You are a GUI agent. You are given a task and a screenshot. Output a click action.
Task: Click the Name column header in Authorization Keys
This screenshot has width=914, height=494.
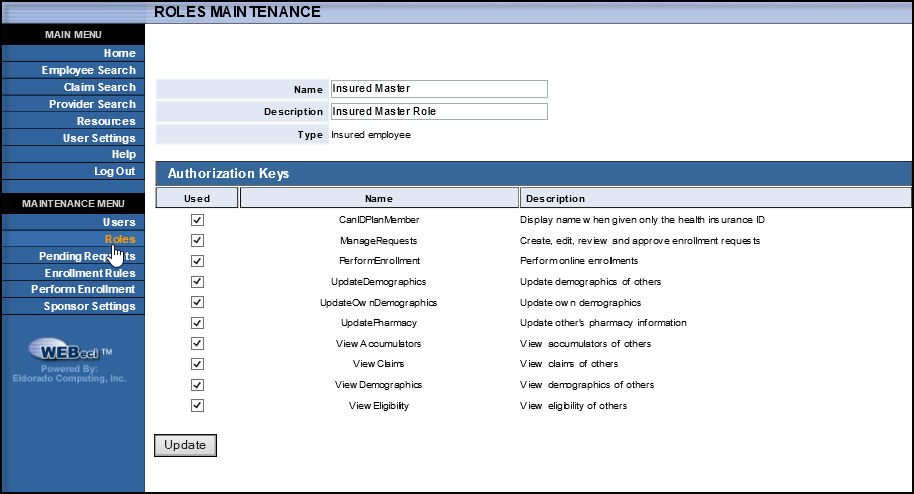click(379, 198)
